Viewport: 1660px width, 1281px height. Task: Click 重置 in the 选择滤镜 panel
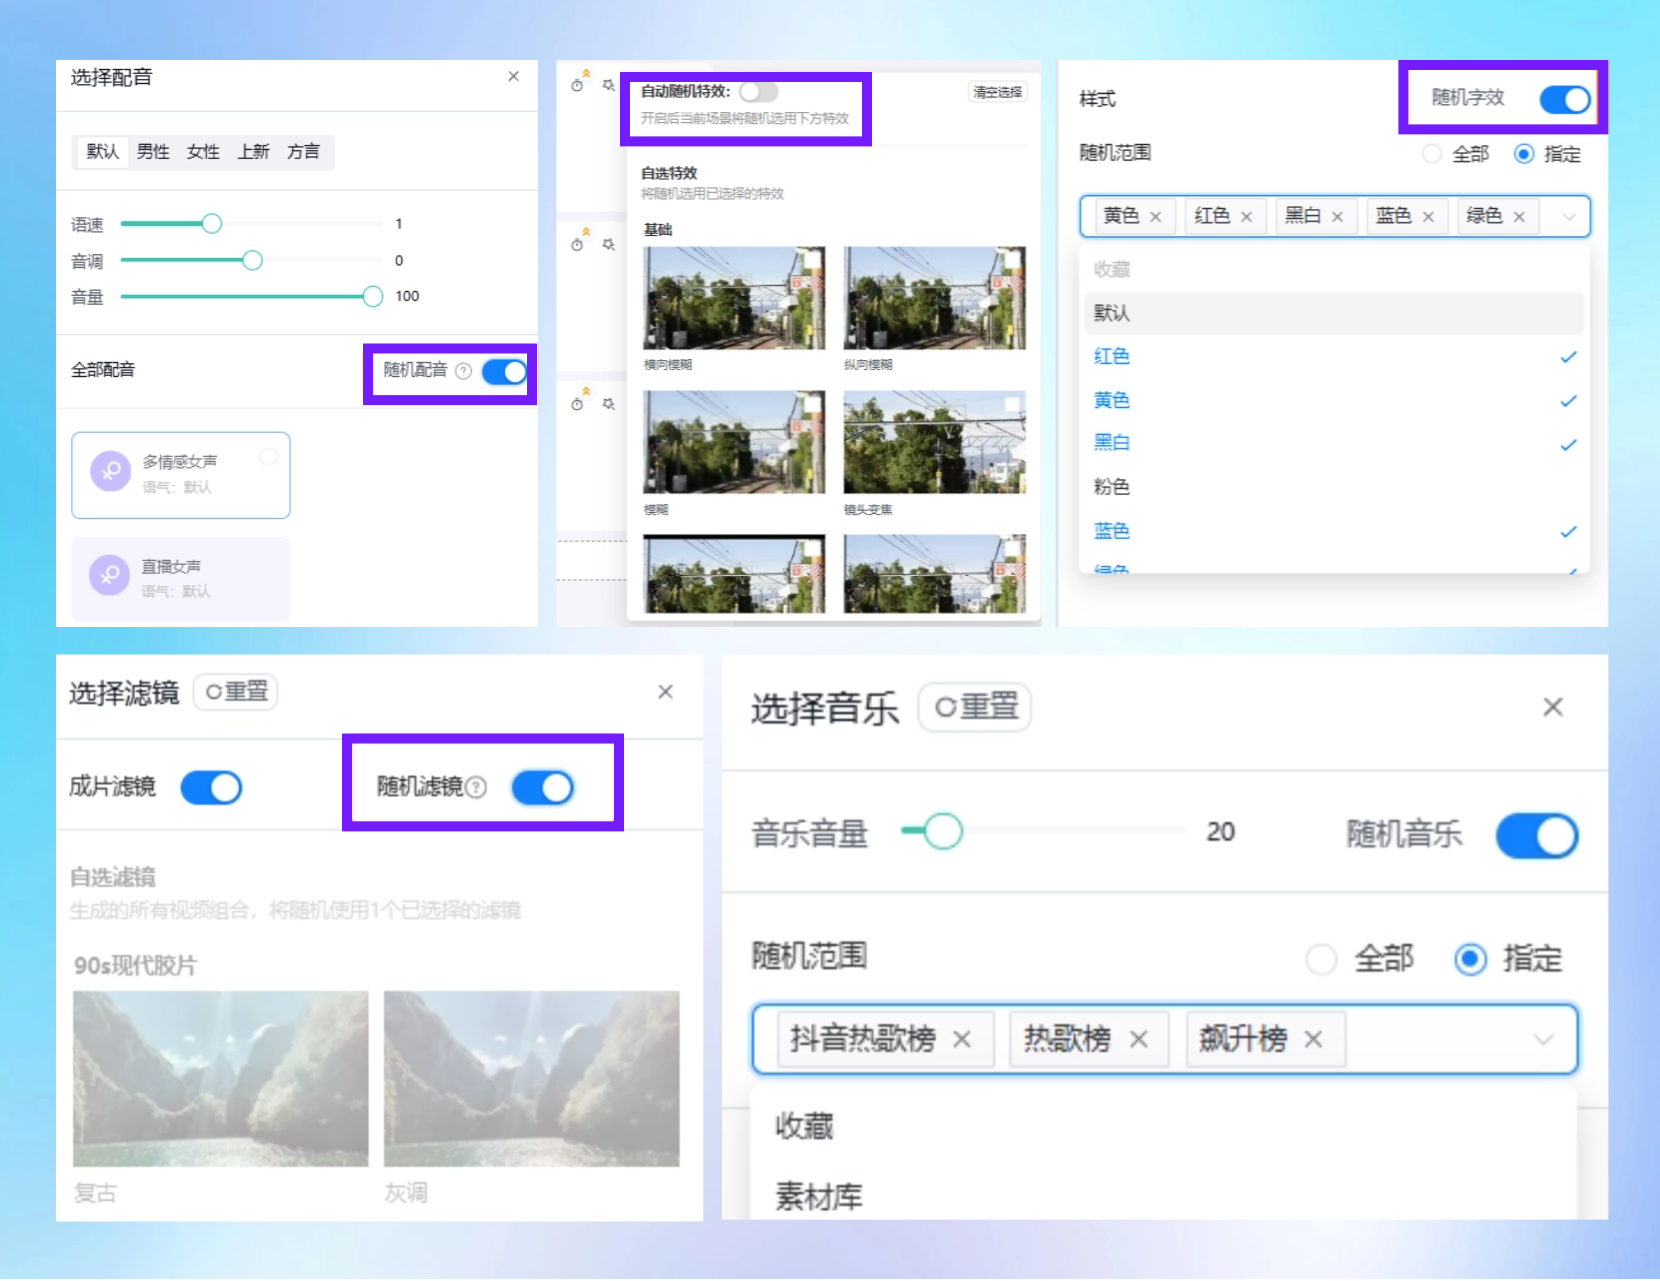click(x=235, y=691)
